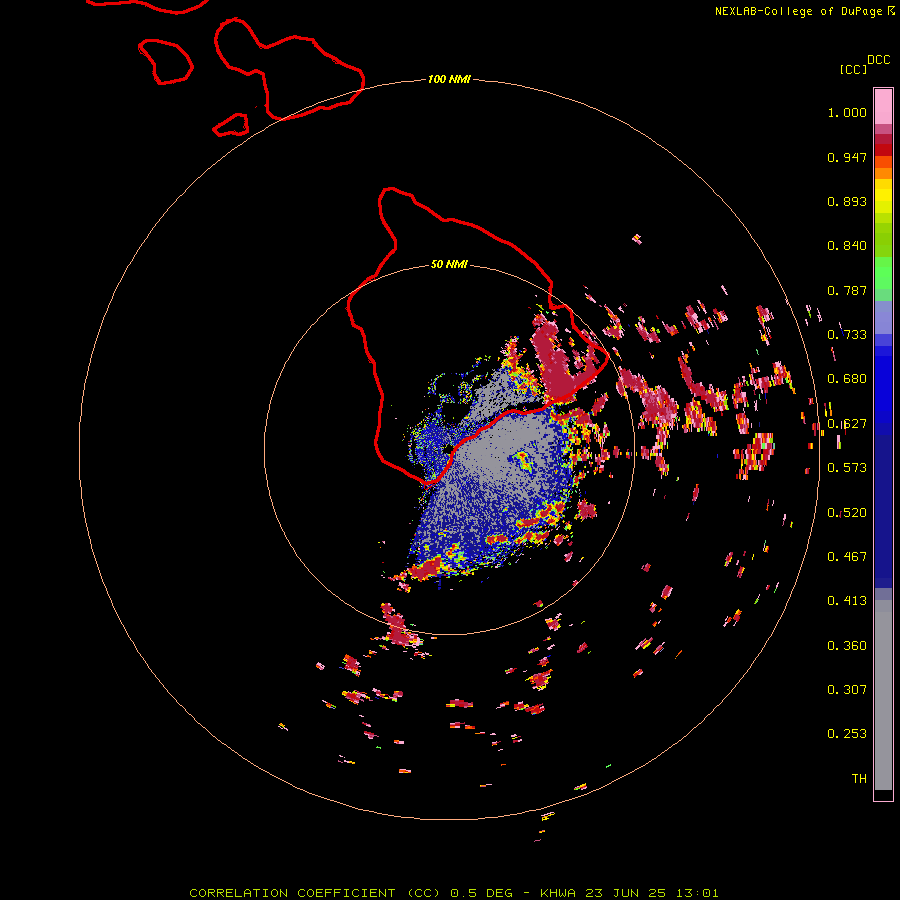Viewport: 900px width, 900px height.
Task: Click the 0.253 scale value
Action: click(847, 734)
